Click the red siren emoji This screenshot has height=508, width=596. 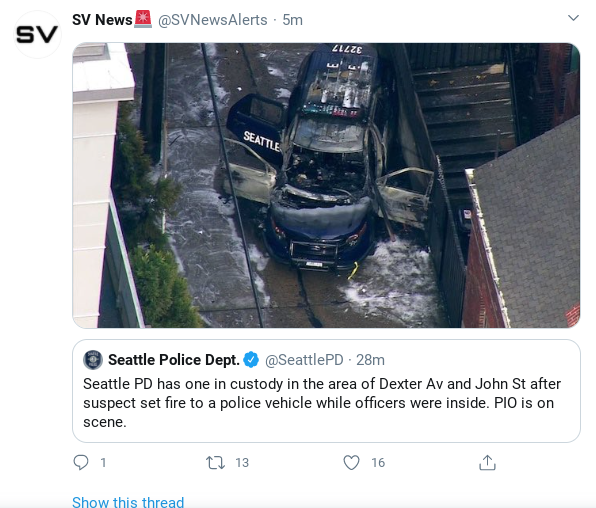[x=143, y=19]
